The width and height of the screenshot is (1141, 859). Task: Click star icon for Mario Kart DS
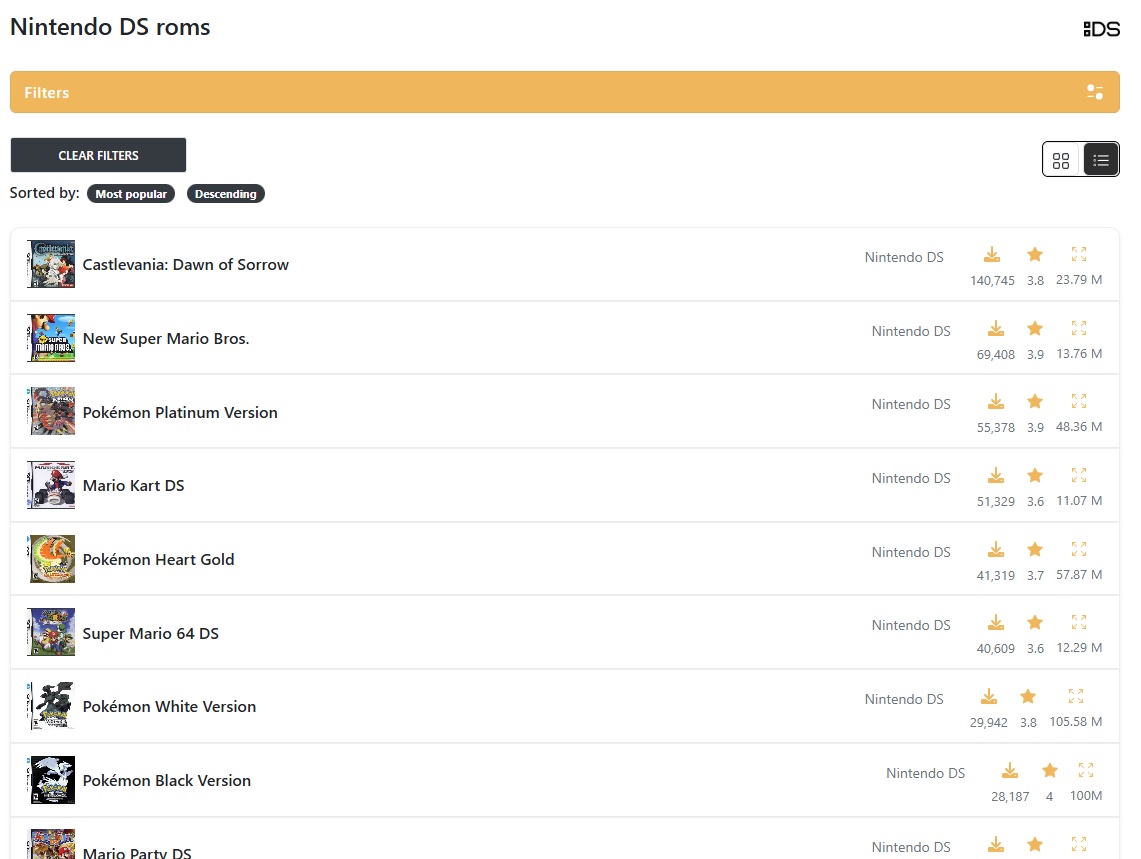point(1035,476)
